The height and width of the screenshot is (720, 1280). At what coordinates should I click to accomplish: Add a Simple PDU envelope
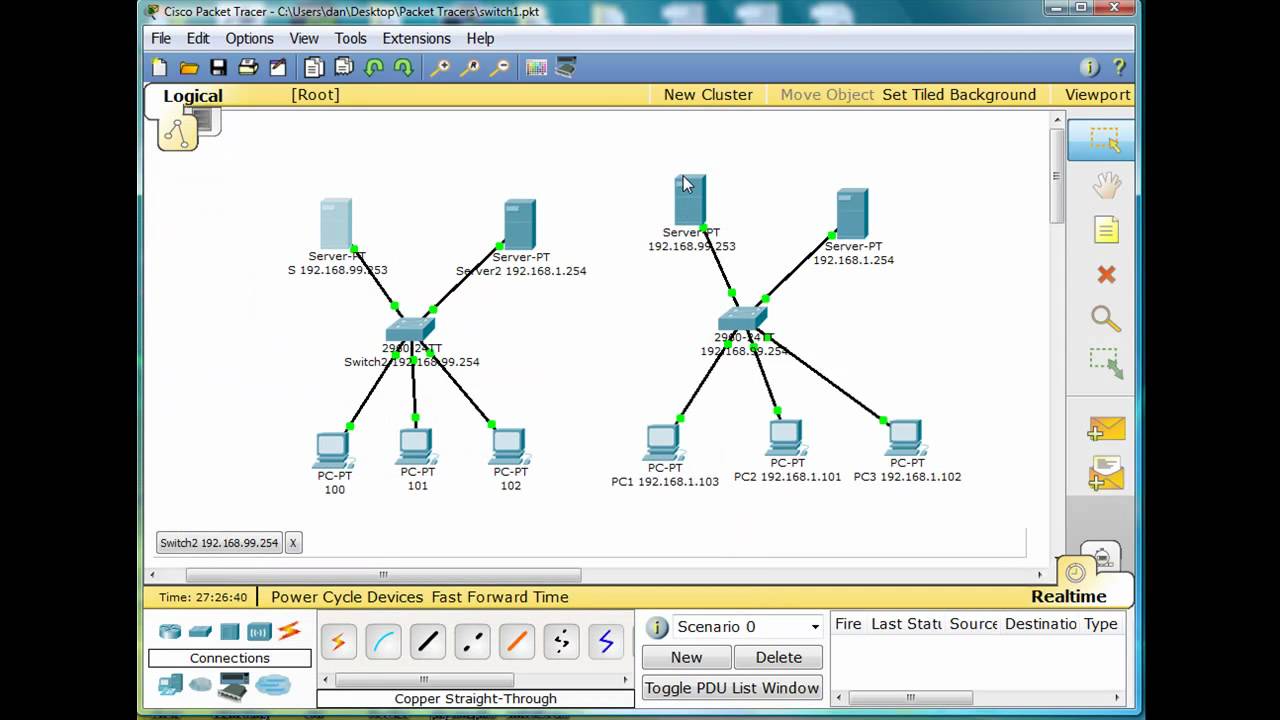click(x=1106, y=429)
